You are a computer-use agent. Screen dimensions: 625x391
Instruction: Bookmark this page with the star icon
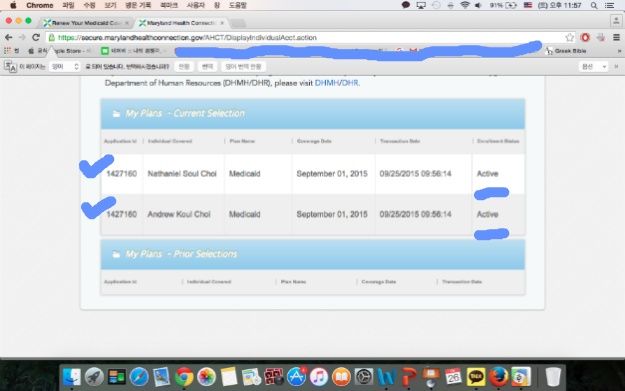point(570,37)
